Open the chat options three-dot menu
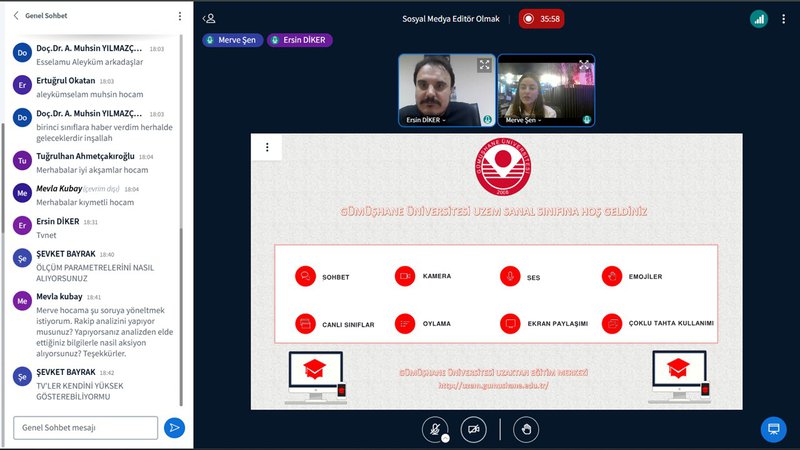Viewport: 800px width, 450px height. point(180,16)
